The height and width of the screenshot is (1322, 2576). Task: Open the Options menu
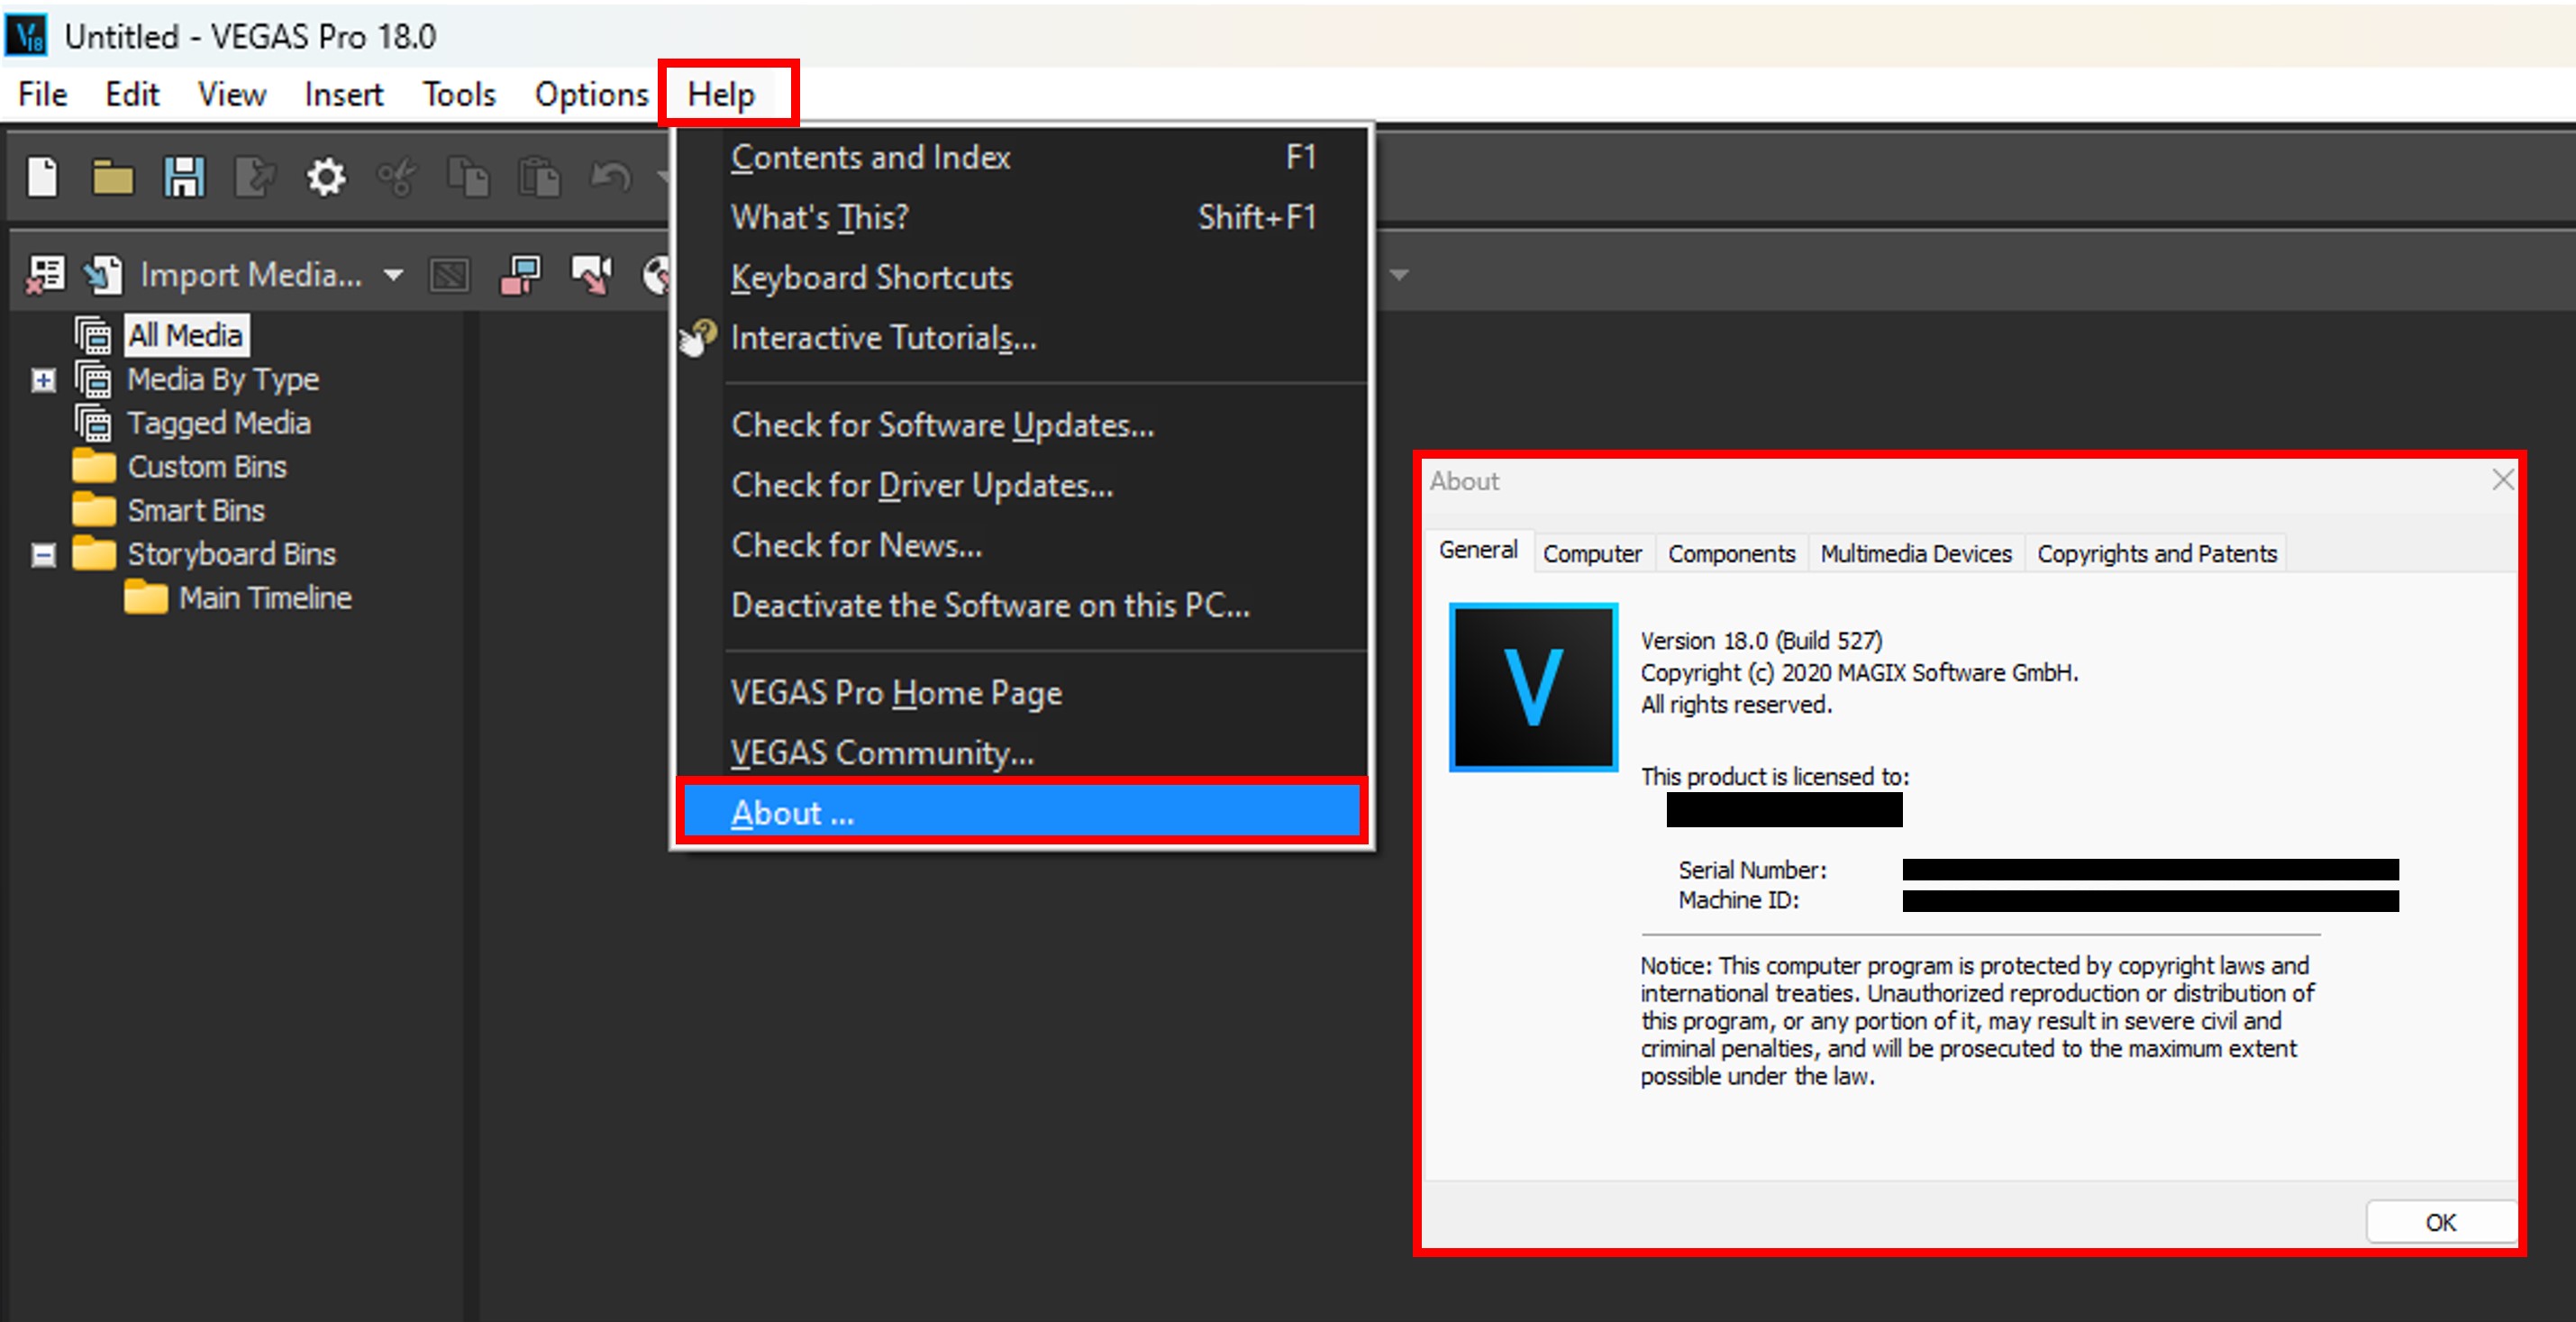click(592, 94)
